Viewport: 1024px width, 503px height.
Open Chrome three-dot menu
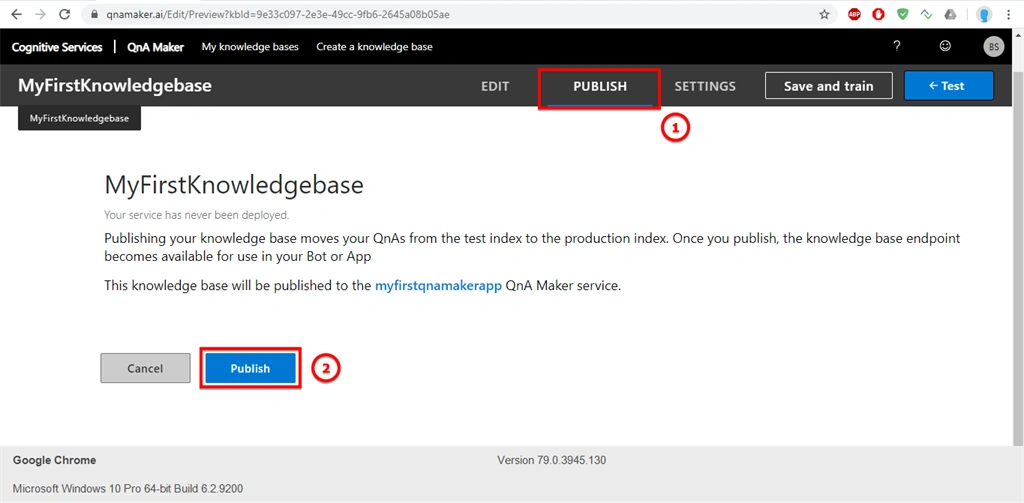point(1010,14)
